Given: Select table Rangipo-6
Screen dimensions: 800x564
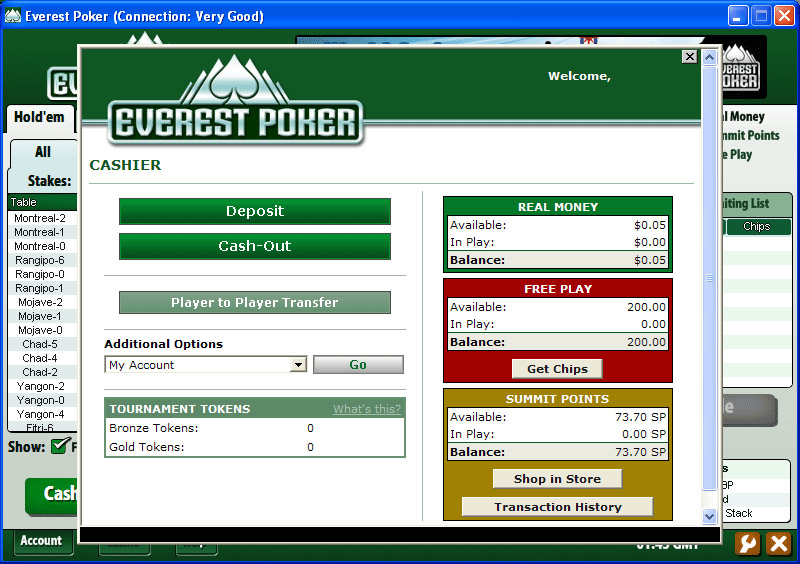Looking at the screenshot, I should coord(40,260).
